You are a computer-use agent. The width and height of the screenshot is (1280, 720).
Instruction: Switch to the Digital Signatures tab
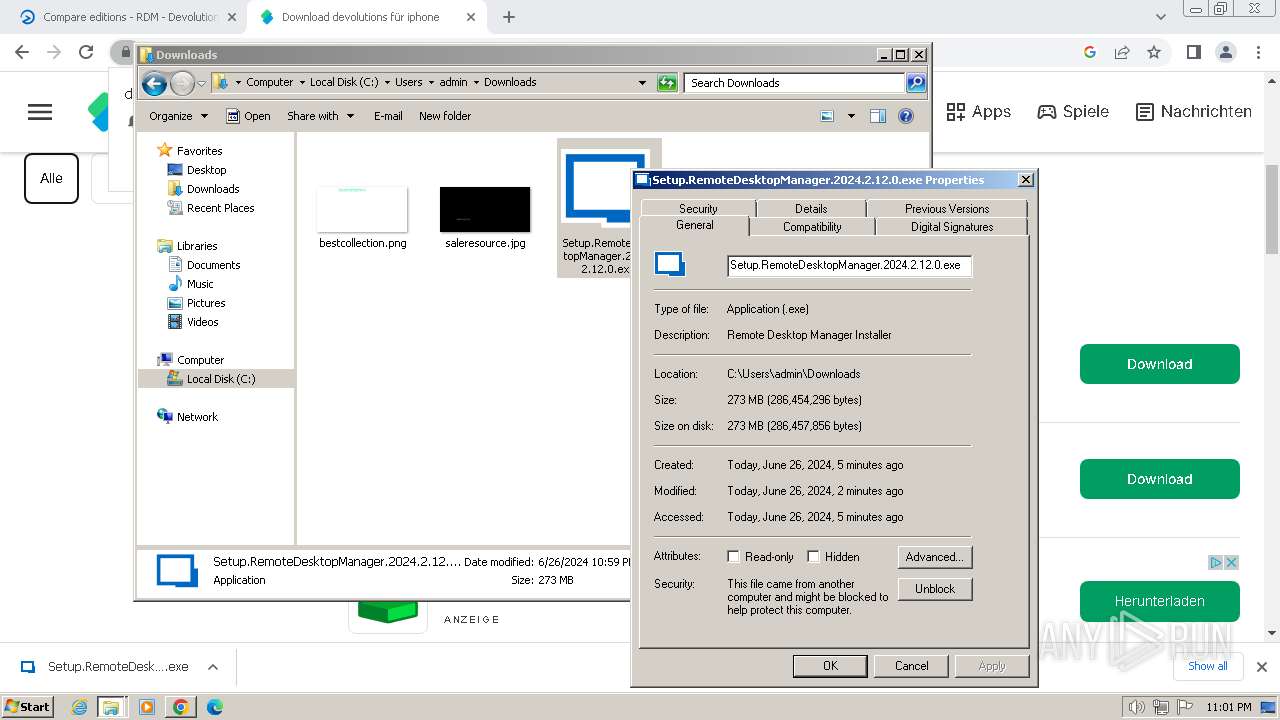[952, 227]
